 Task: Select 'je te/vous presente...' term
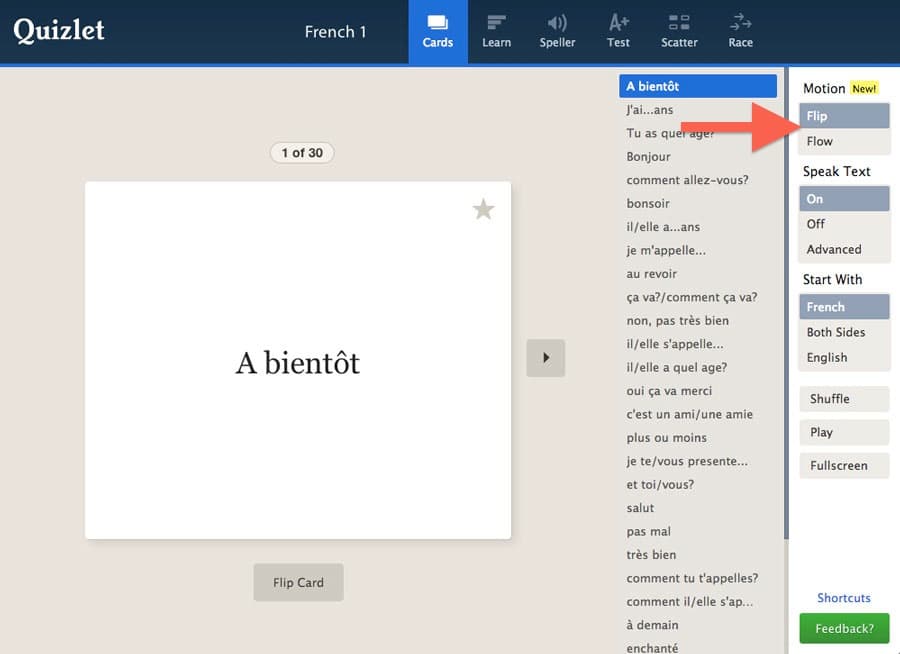(x=698, y=462)
